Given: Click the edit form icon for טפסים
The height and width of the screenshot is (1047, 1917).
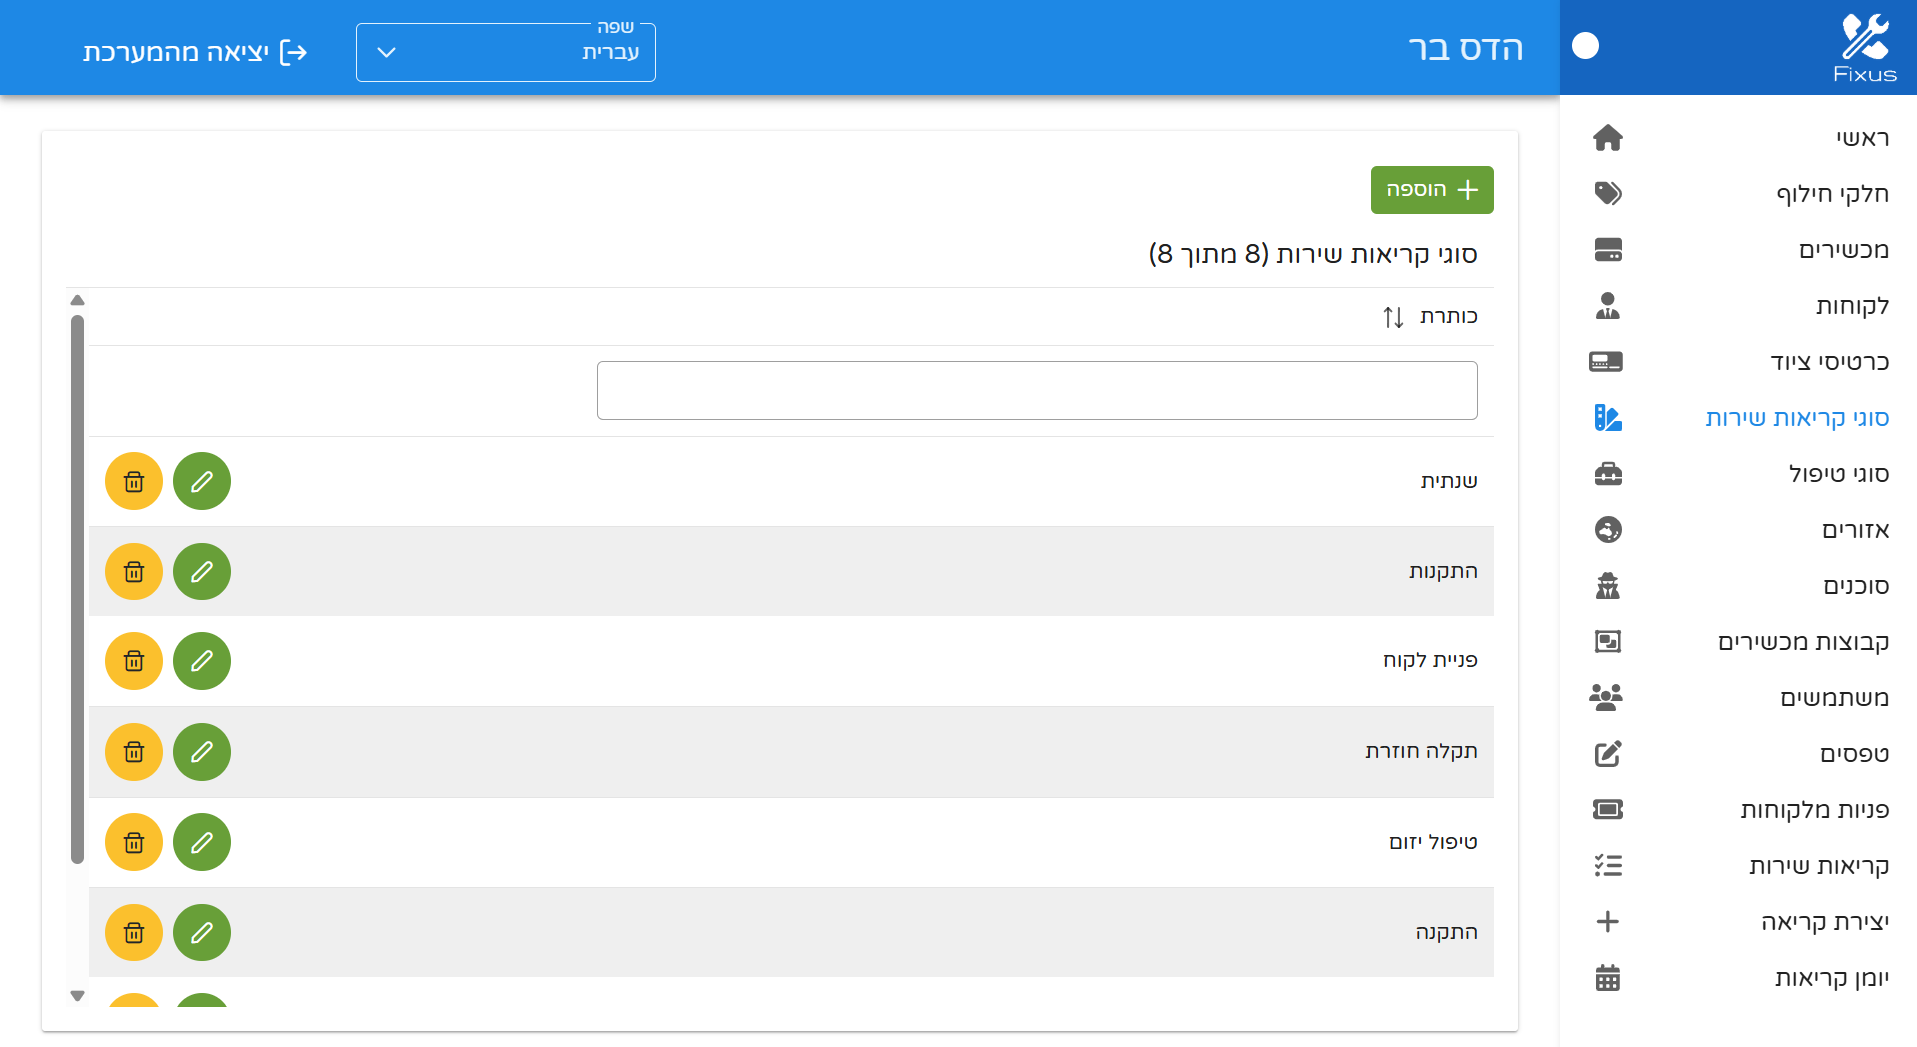Looking at the screenshot, I should (1607, 754).
